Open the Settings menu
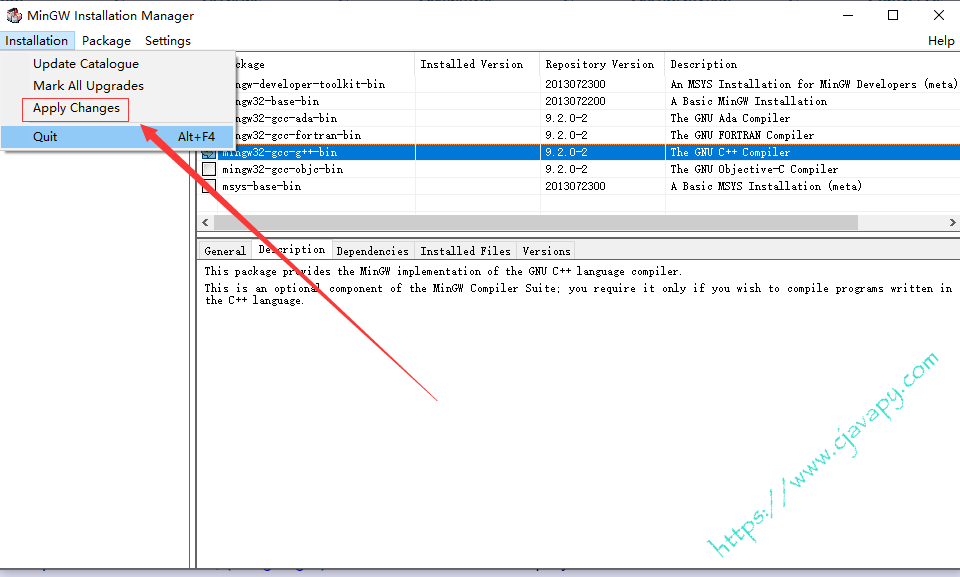The width and height of the screenshot is (960, 577). point(168,40)
